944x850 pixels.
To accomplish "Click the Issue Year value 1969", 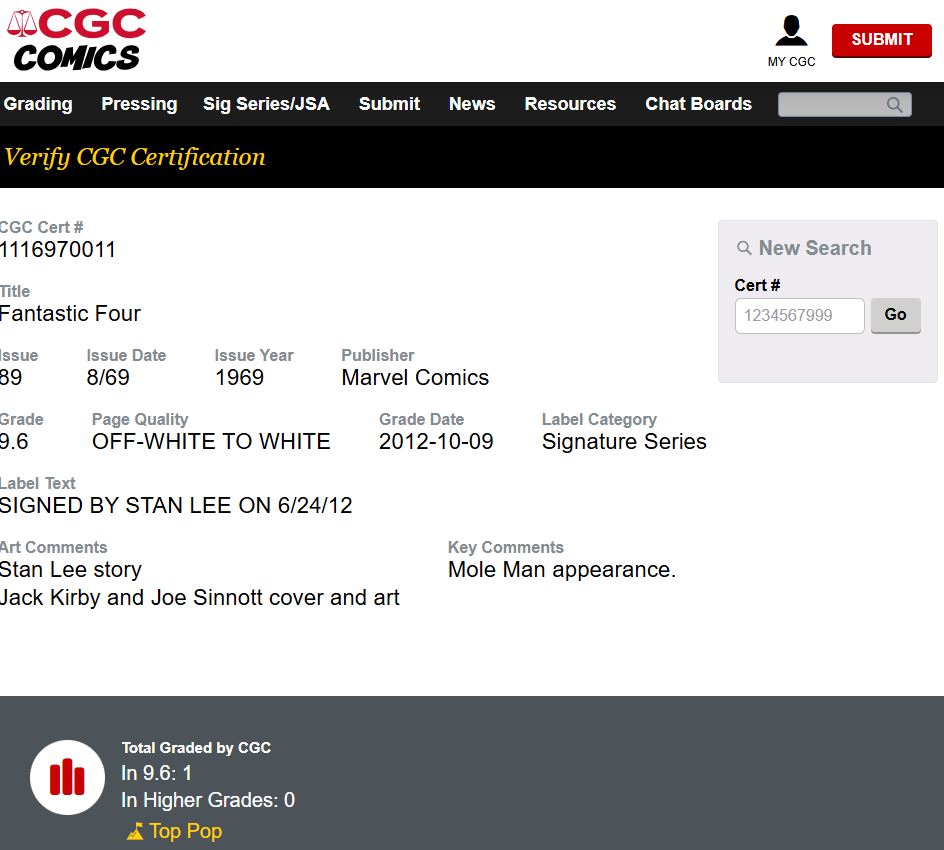I will pos(239,377).
